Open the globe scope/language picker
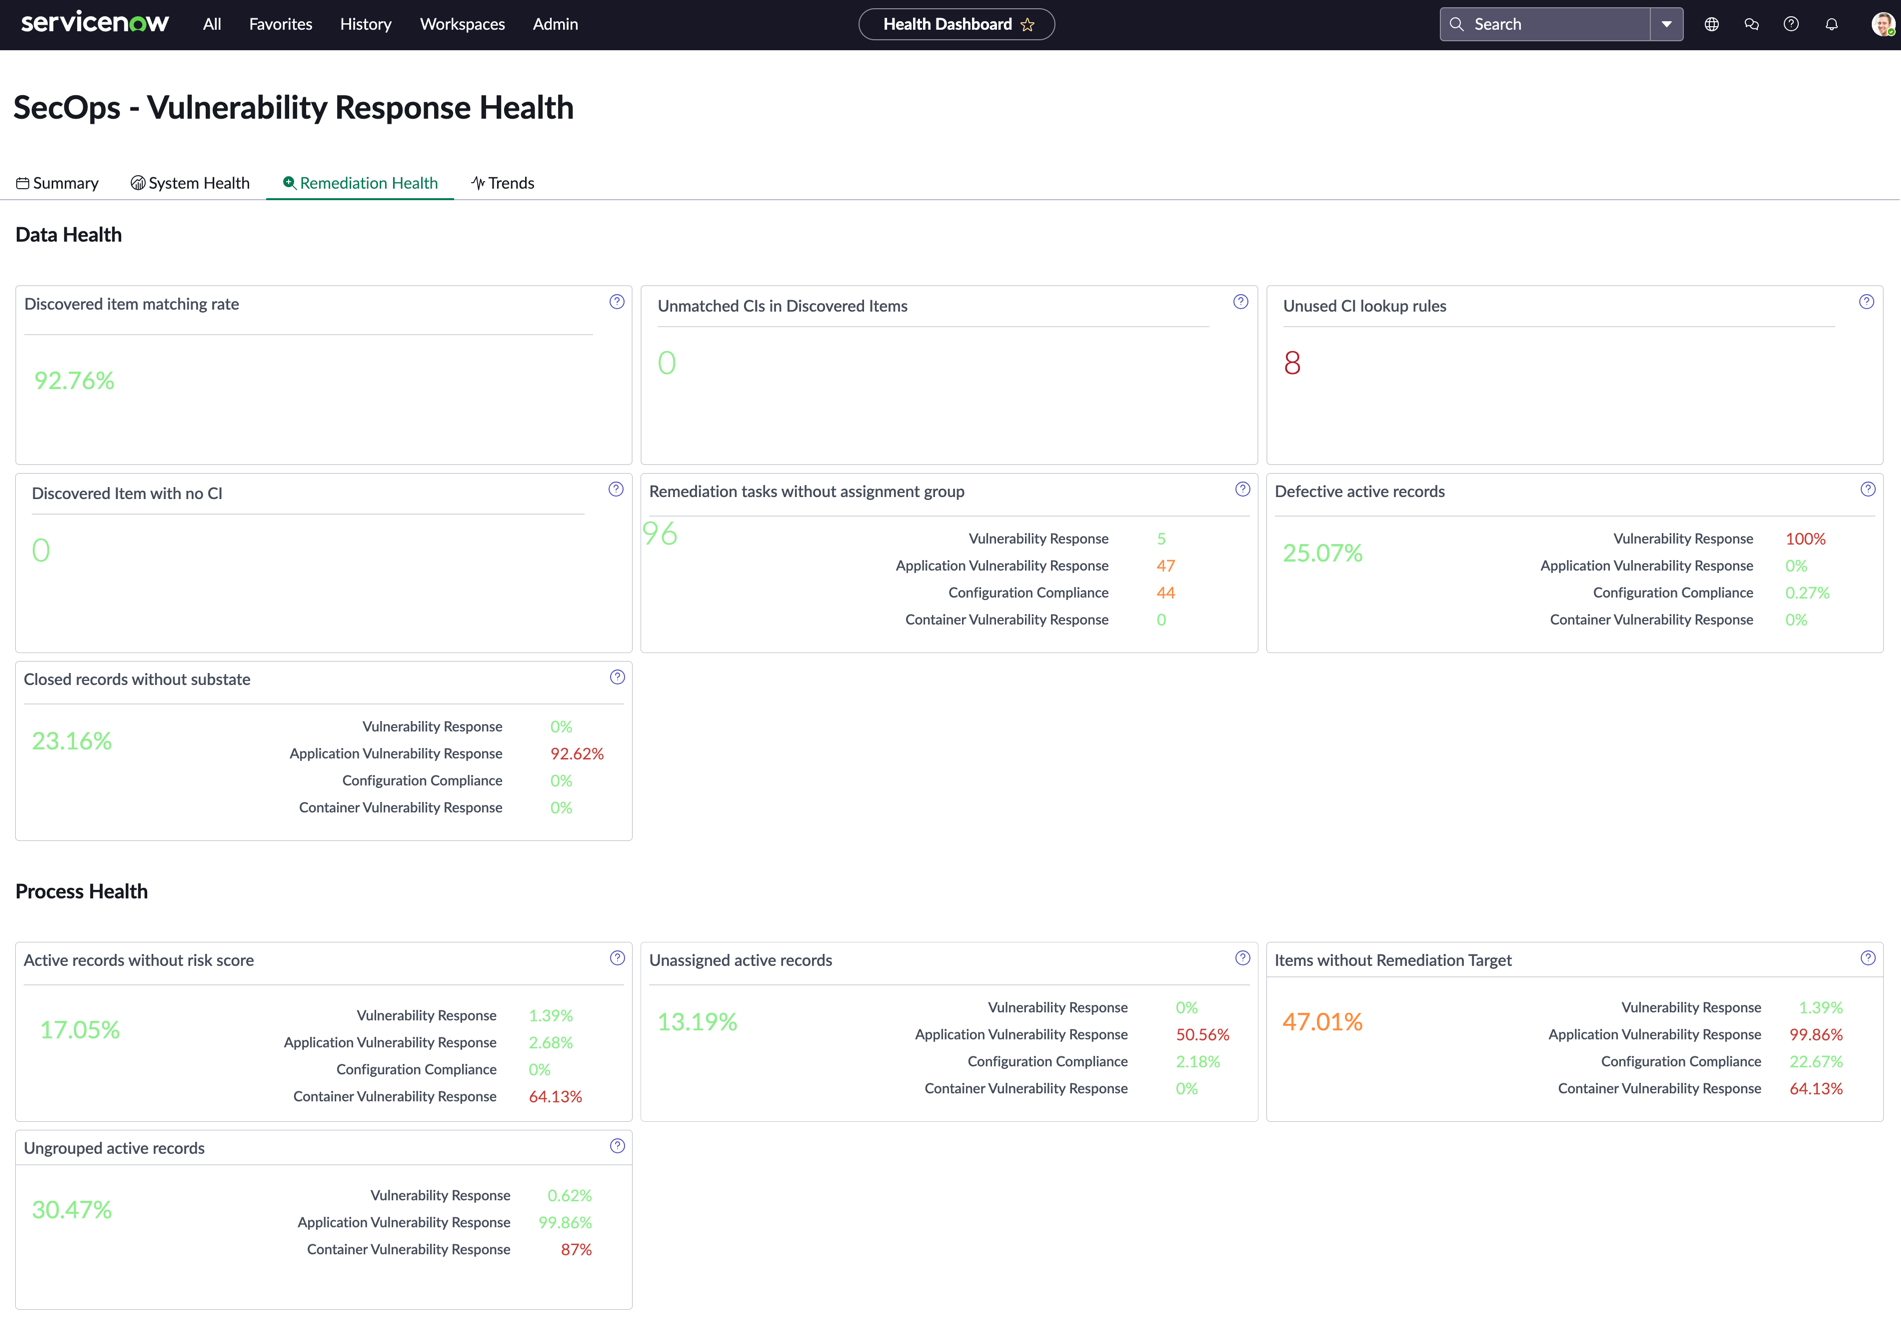This screenshot has width=1901, height=1326. (1712, 24)
